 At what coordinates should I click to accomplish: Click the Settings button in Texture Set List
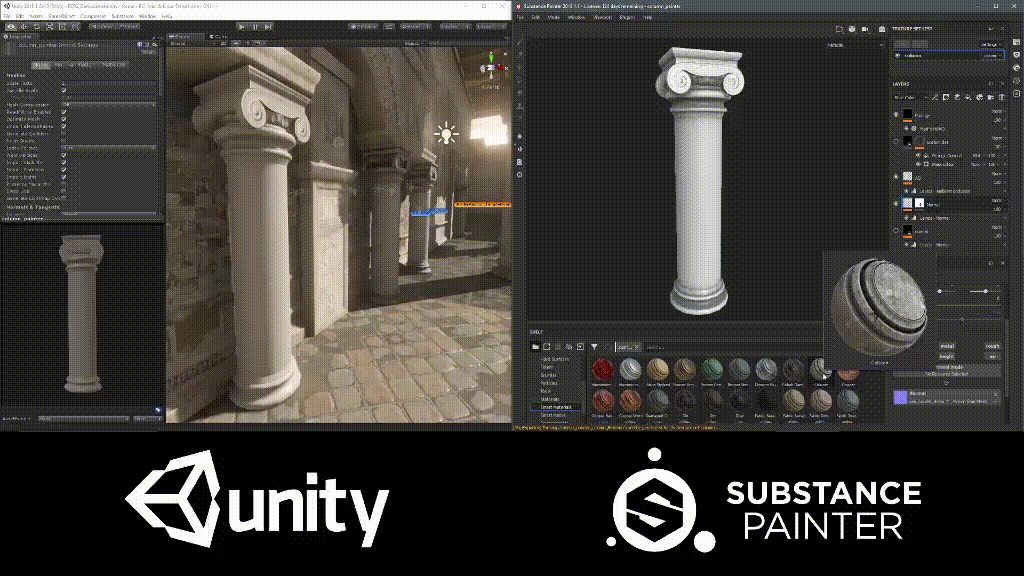(987, 45)
